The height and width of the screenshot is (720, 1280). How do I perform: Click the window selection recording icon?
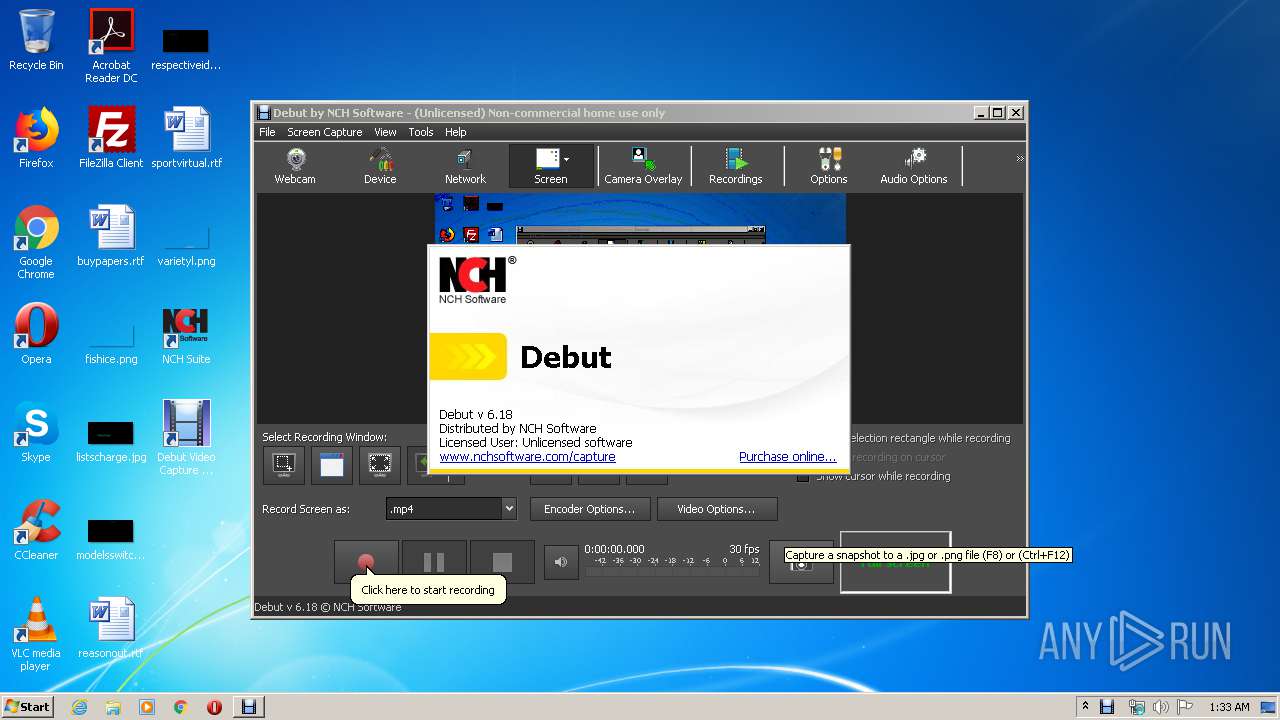tap(332, 465)
